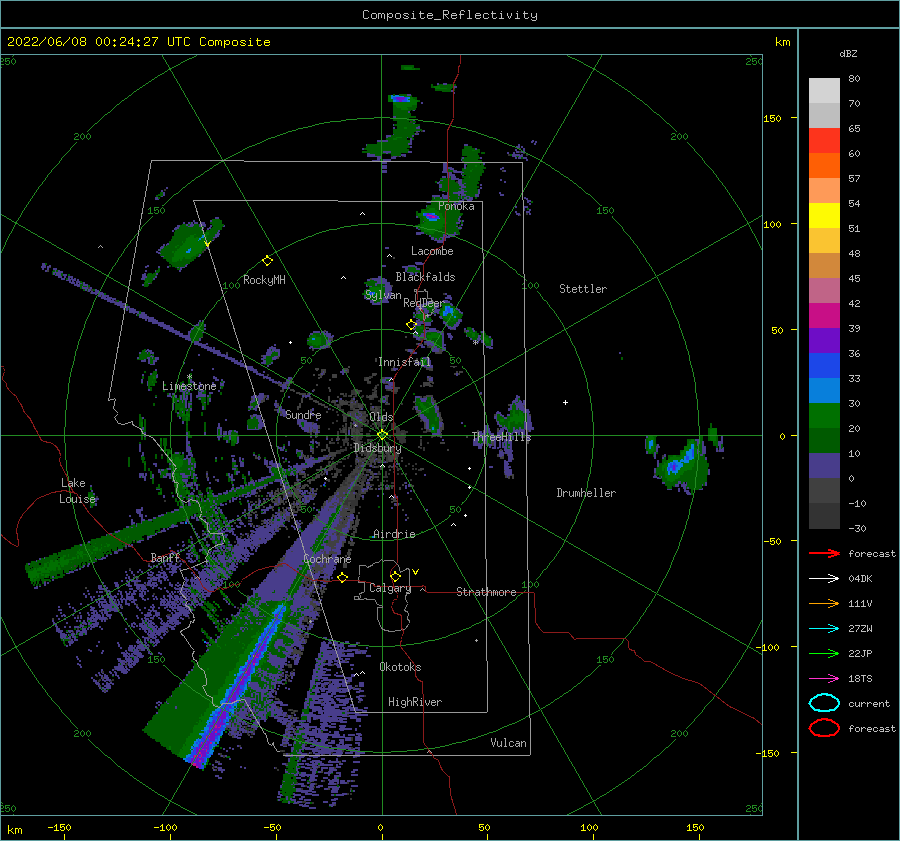
Task: Click the dBZ legend heading
Action: point(848,53)
